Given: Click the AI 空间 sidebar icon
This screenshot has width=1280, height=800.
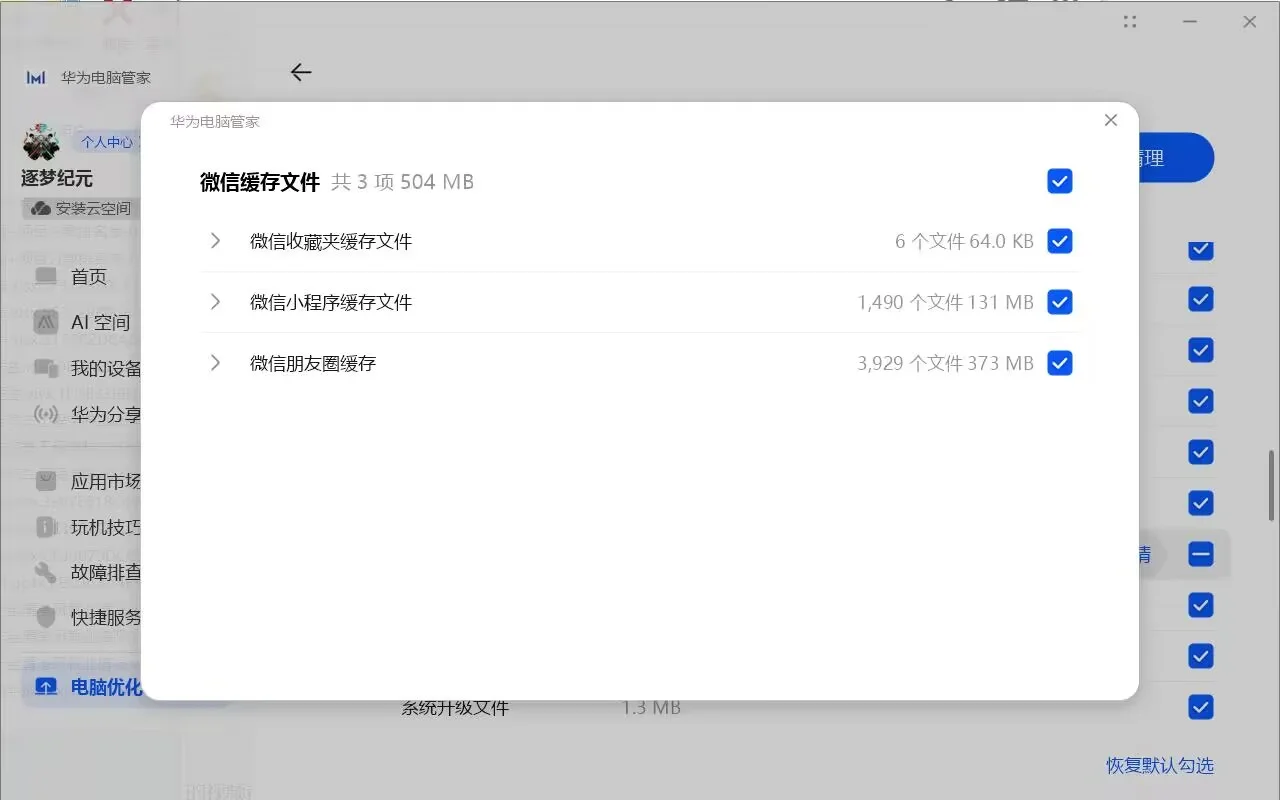Looking at the screenshot, I should tap(46, 322).
